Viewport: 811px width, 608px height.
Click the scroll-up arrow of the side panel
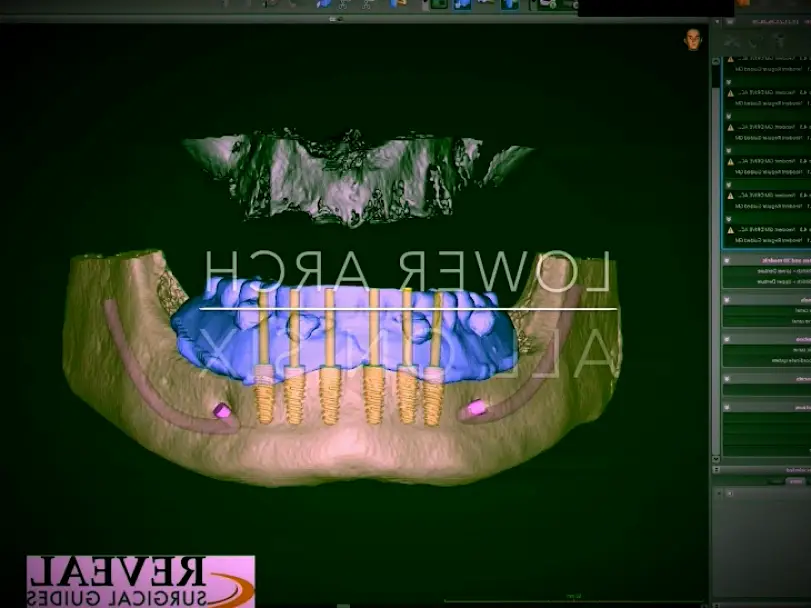(716, 62)
